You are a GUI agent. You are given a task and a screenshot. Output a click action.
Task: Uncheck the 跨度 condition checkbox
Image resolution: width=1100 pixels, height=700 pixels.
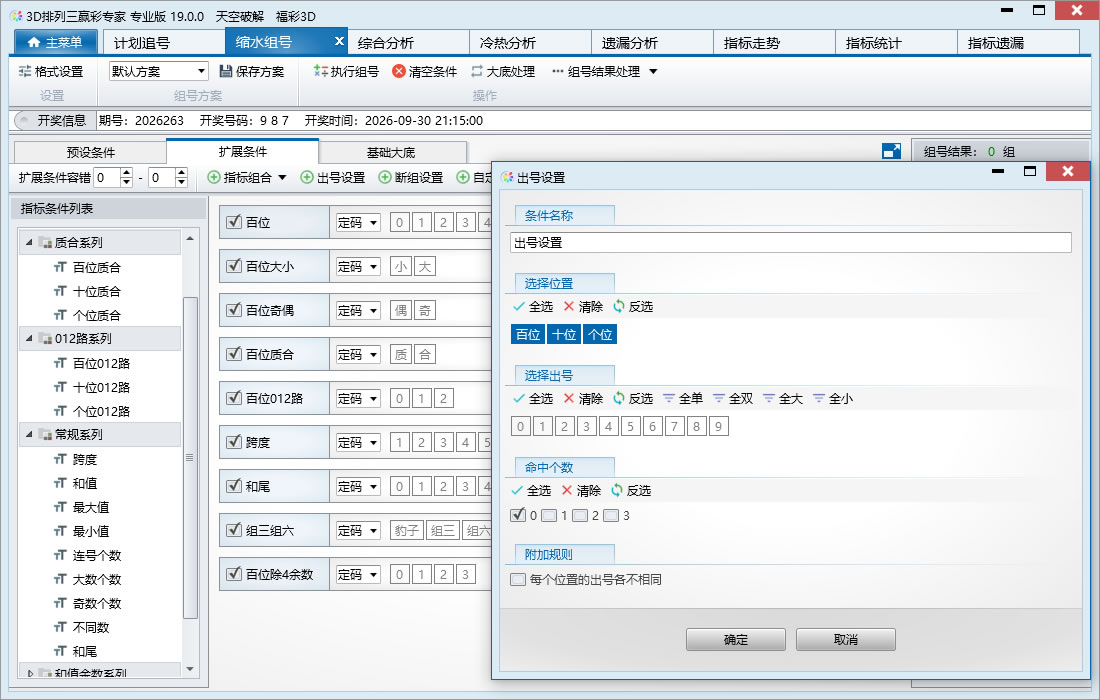click(234, 442)
